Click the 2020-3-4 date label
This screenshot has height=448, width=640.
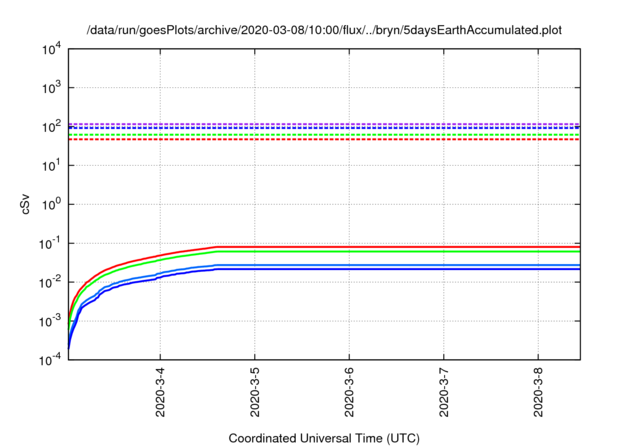coord(160,392)
